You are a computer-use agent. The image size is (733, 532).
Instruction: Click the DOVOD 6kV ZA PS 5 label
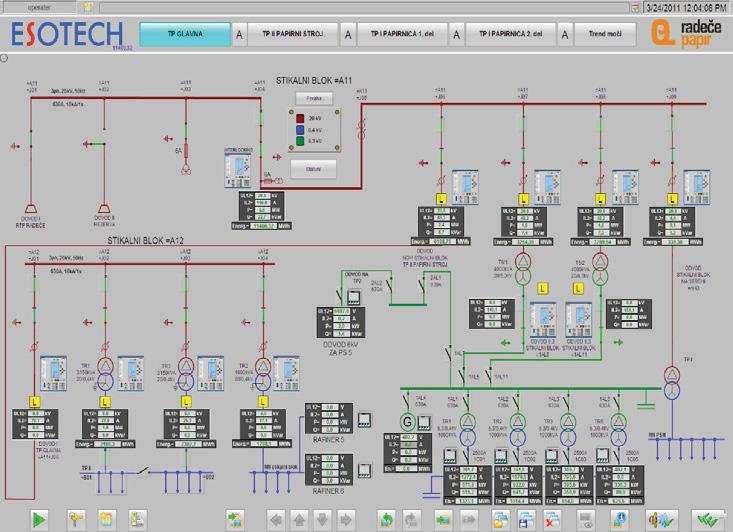click(341, 348)
